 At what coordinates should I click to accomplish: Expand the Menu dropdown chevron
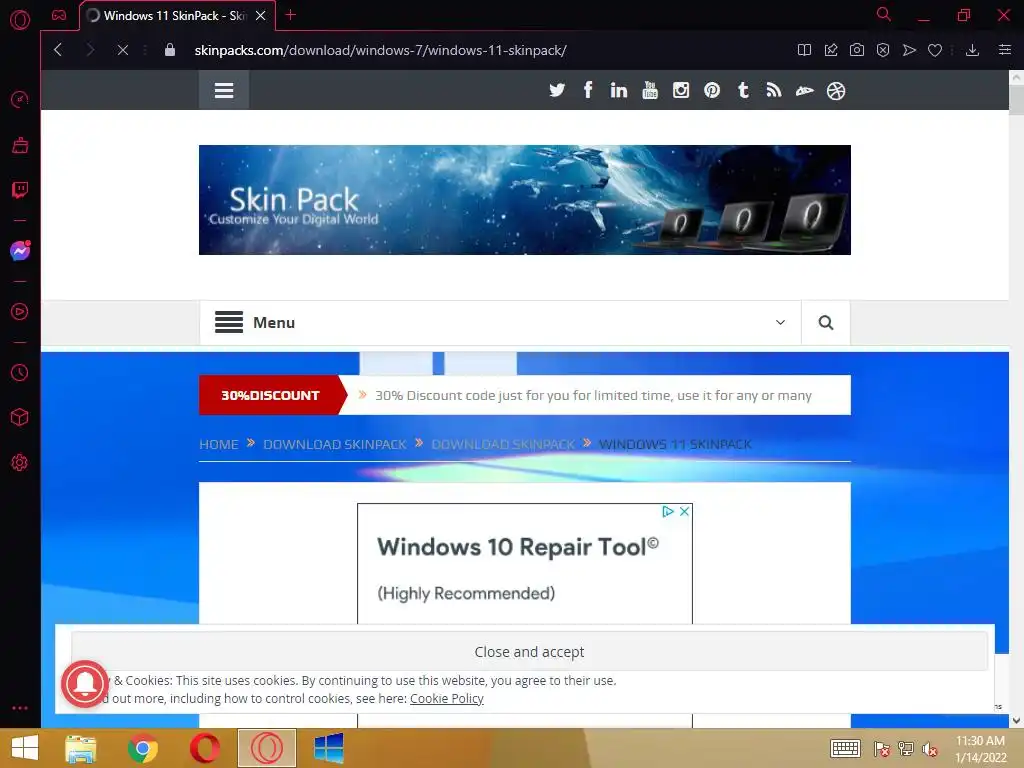[780, 323]
